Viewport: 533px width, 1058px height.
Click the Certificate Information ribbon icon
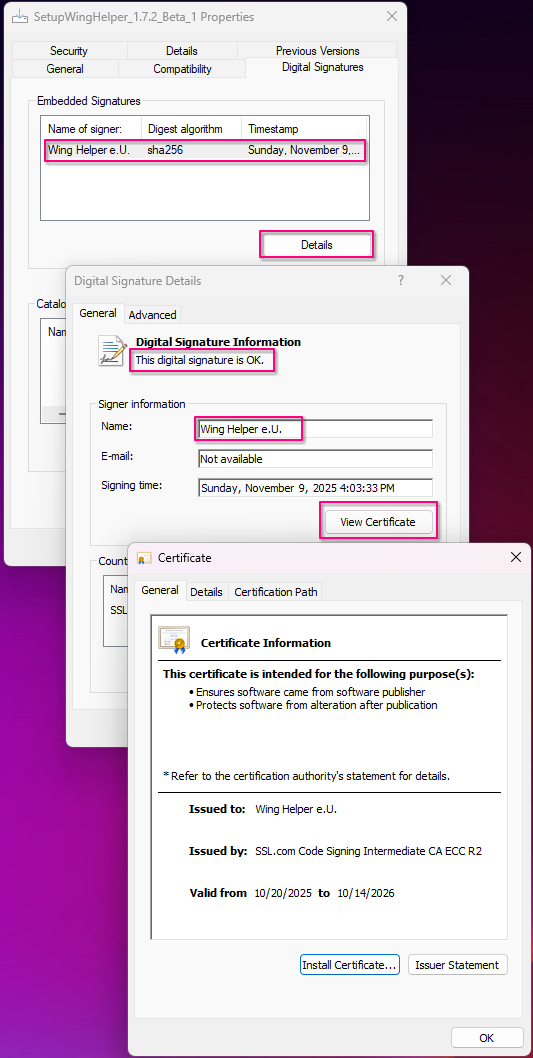click(174, 641)
